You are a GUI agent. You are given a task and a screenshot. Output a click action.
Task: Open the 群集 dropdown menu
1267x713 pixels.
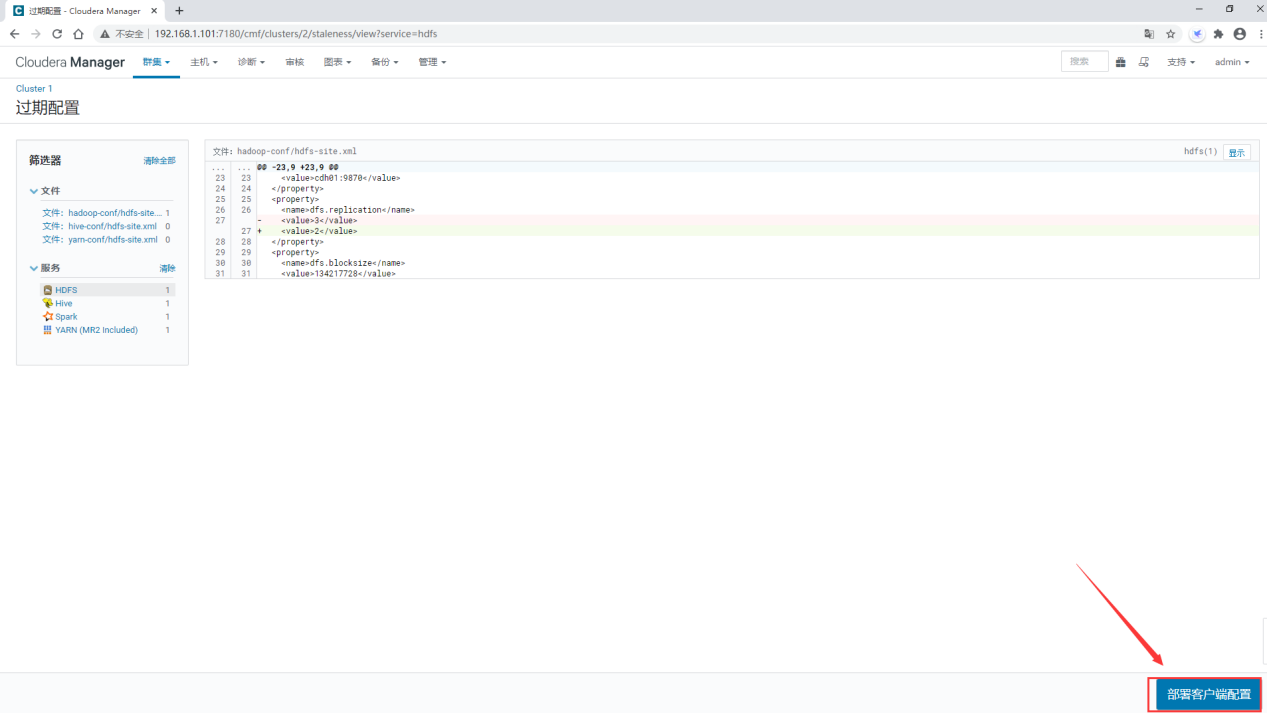pos(156,62)
